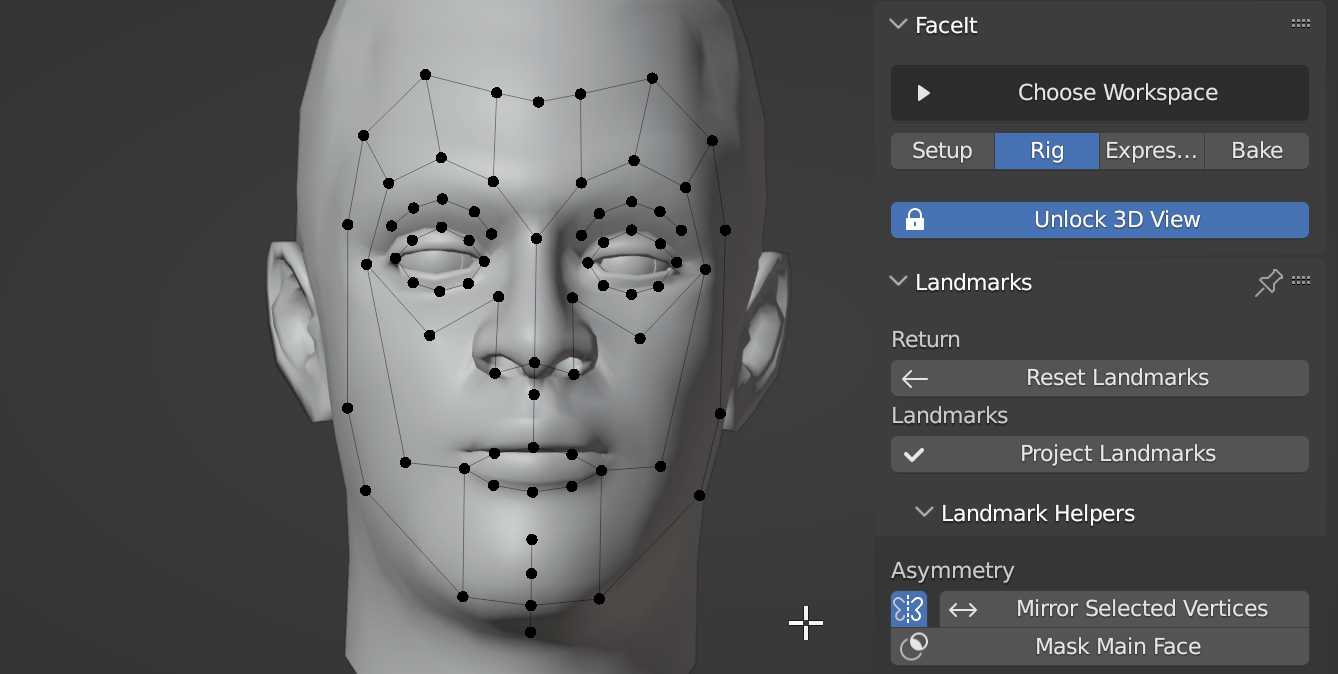Click the Unlock 3D View button
Screen dimensions: 1338x674
(x=1099, y=220)
